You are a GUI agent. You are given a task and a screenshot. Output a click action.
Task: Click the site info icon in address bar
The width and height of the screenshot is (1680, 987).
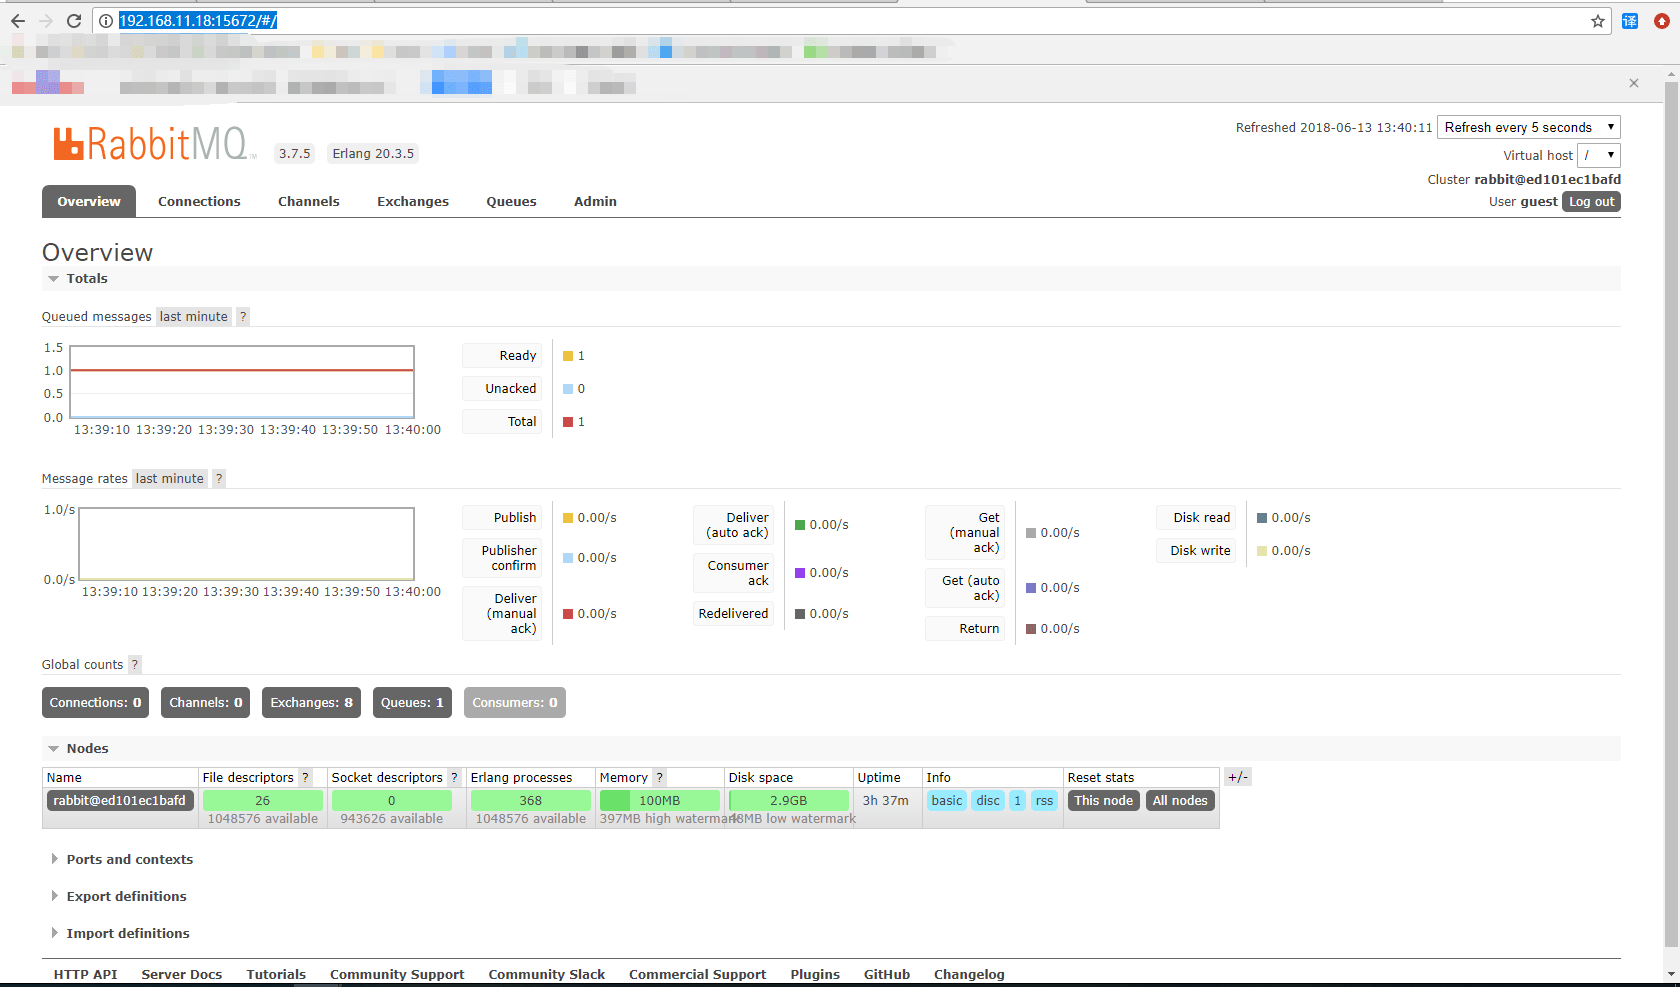pos(106,21)
